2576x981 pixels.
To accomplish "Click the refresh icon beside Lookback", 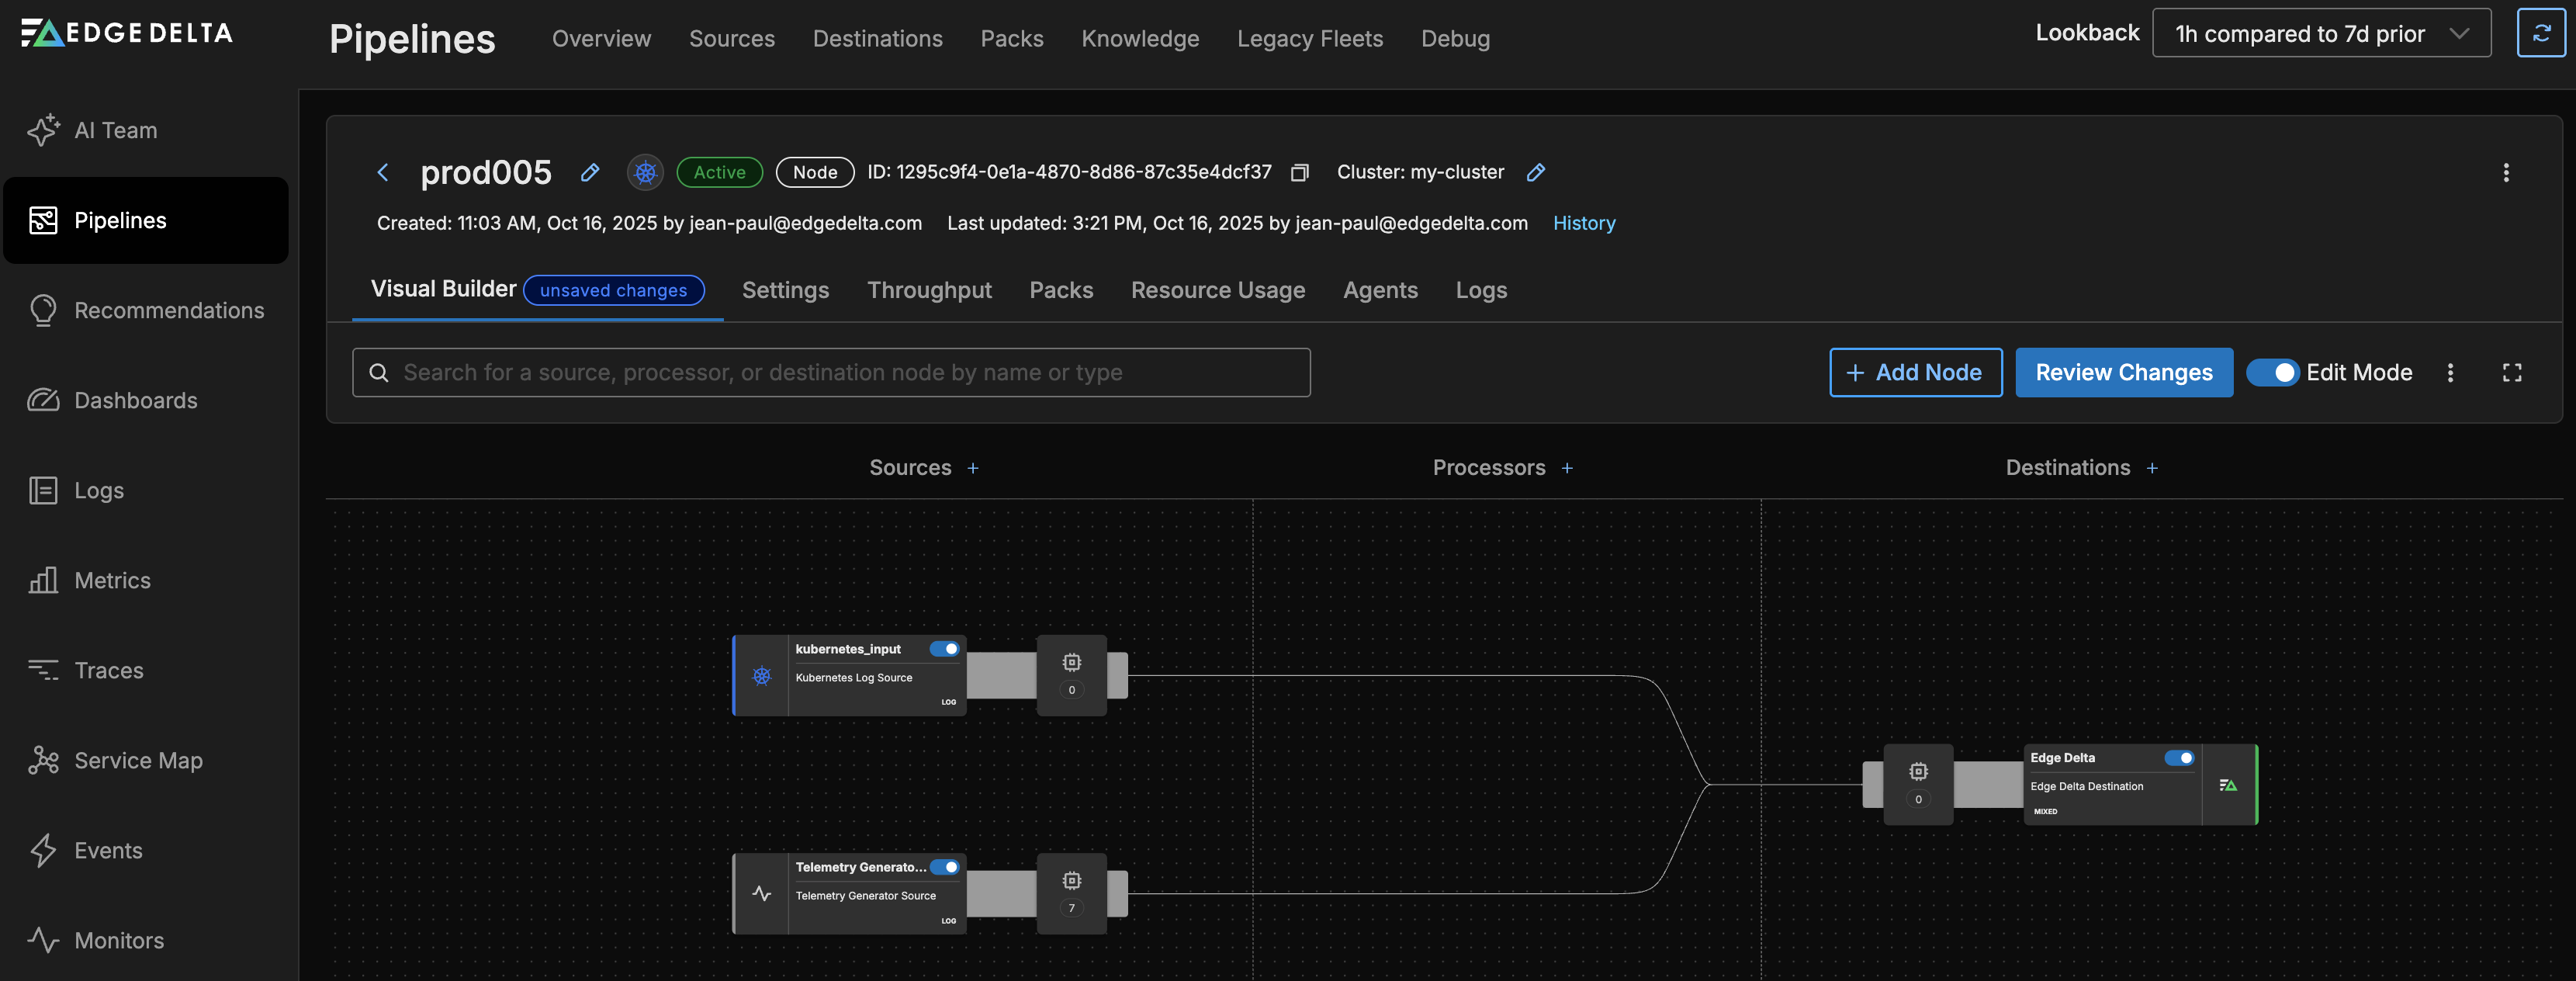I will pos(2540,33).
